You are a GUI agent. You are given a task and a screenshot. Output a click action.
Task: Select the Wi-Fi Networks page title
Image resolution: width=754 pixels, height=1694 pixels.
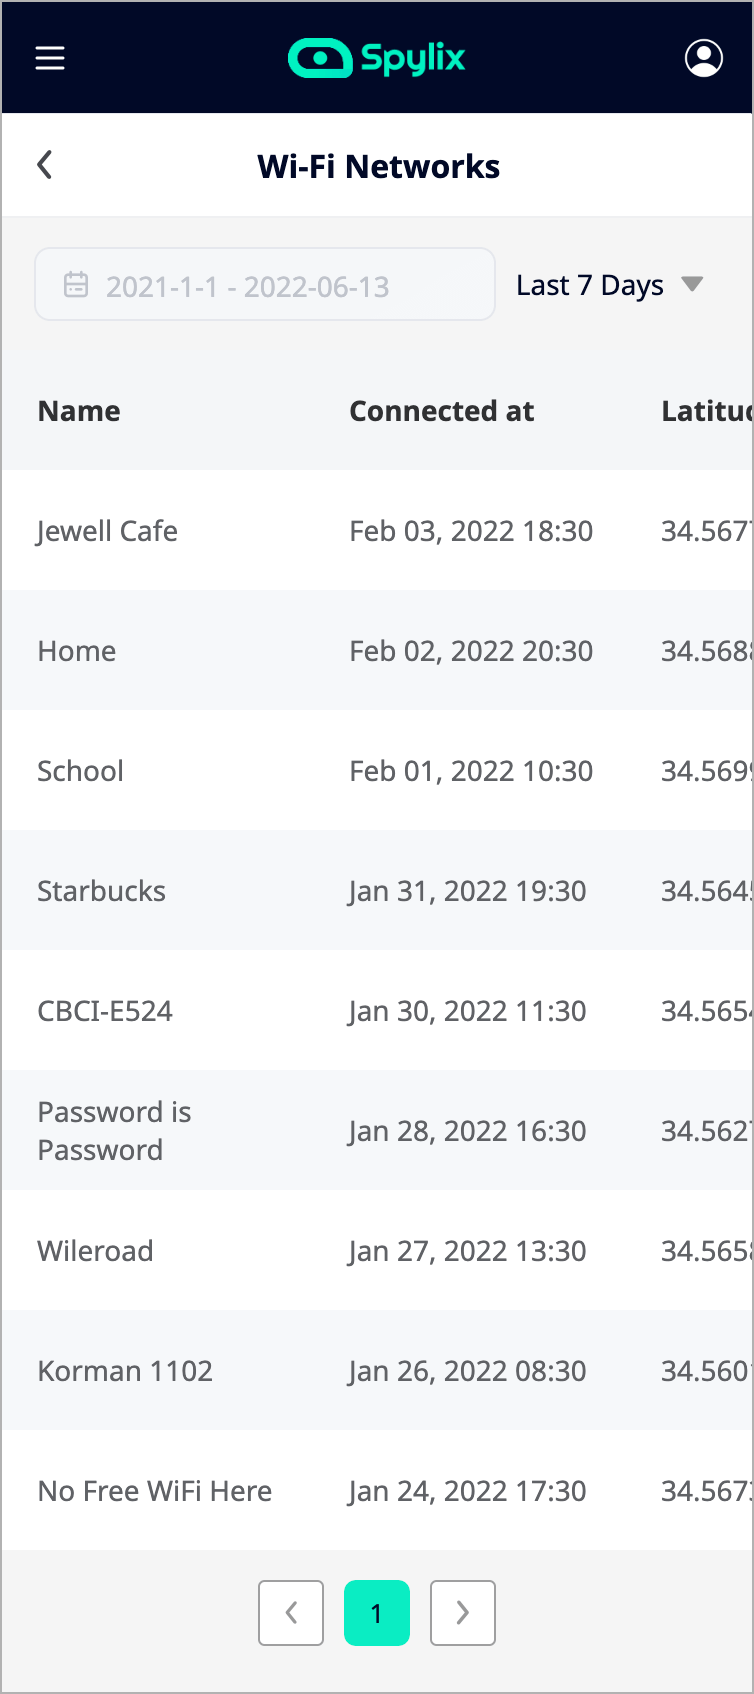377,166
